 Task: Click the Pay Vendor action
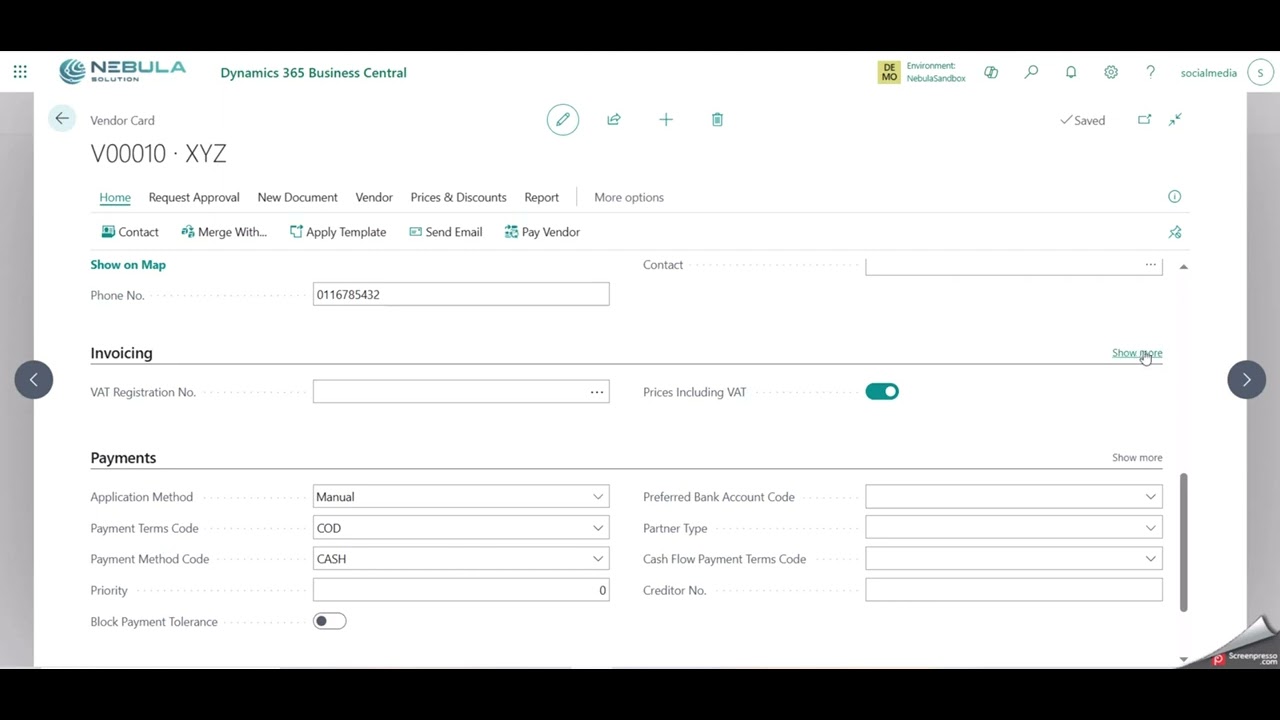(542, 232)
